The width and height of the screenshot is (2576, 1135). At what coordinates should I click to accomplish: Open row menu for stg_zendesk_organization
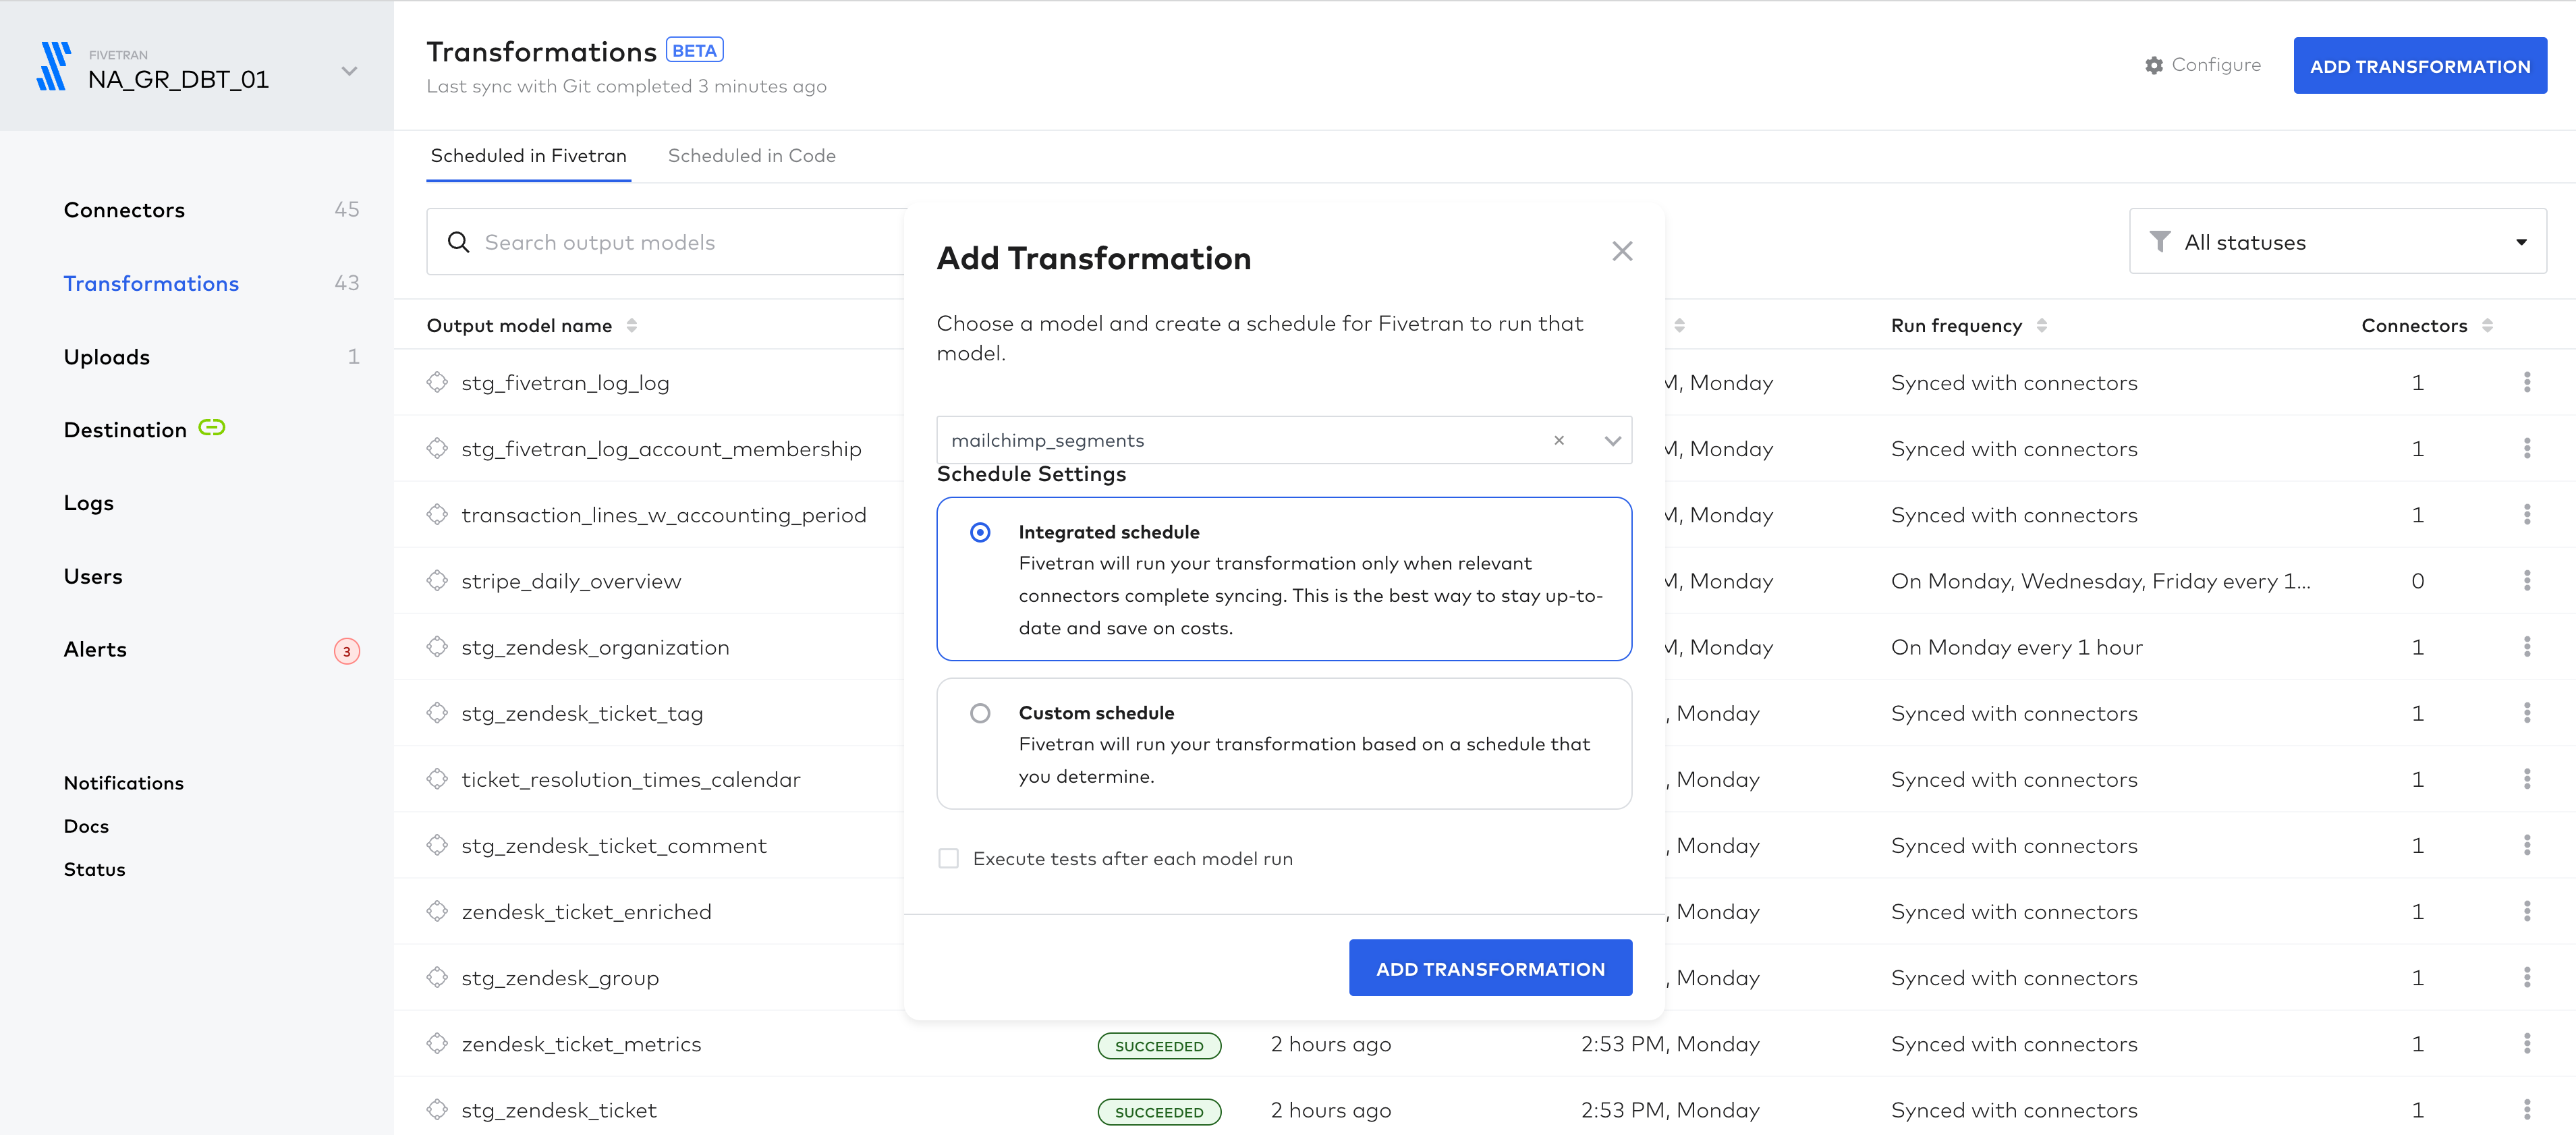coord(2527,647)
